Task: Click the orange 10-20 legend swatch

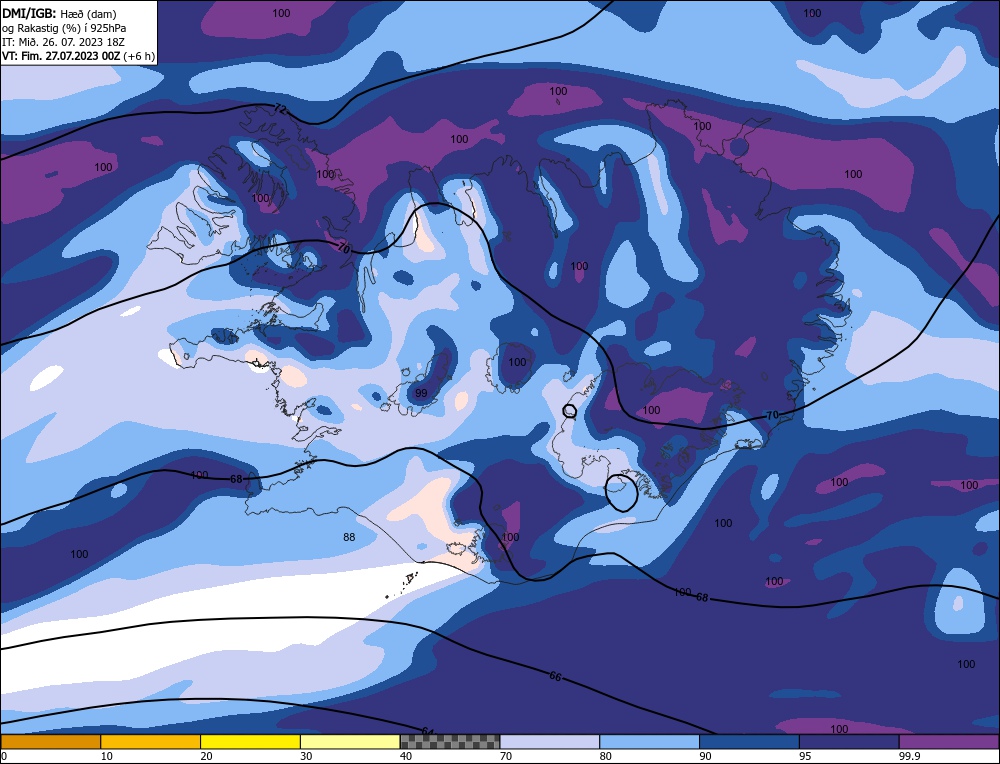Action: (151, 742)
